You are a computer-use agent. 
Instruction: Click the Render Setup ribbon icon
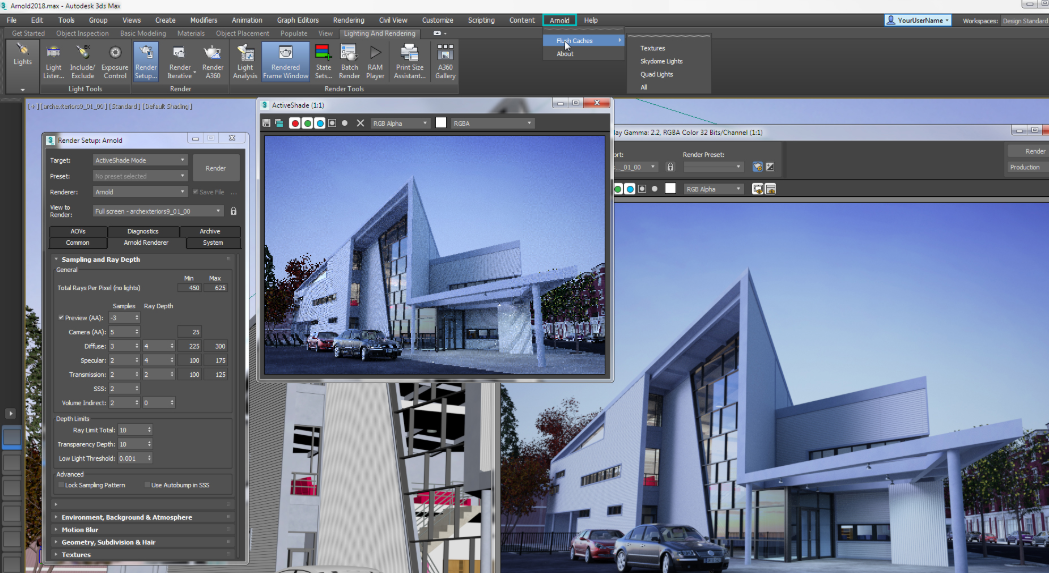point(146,62)
